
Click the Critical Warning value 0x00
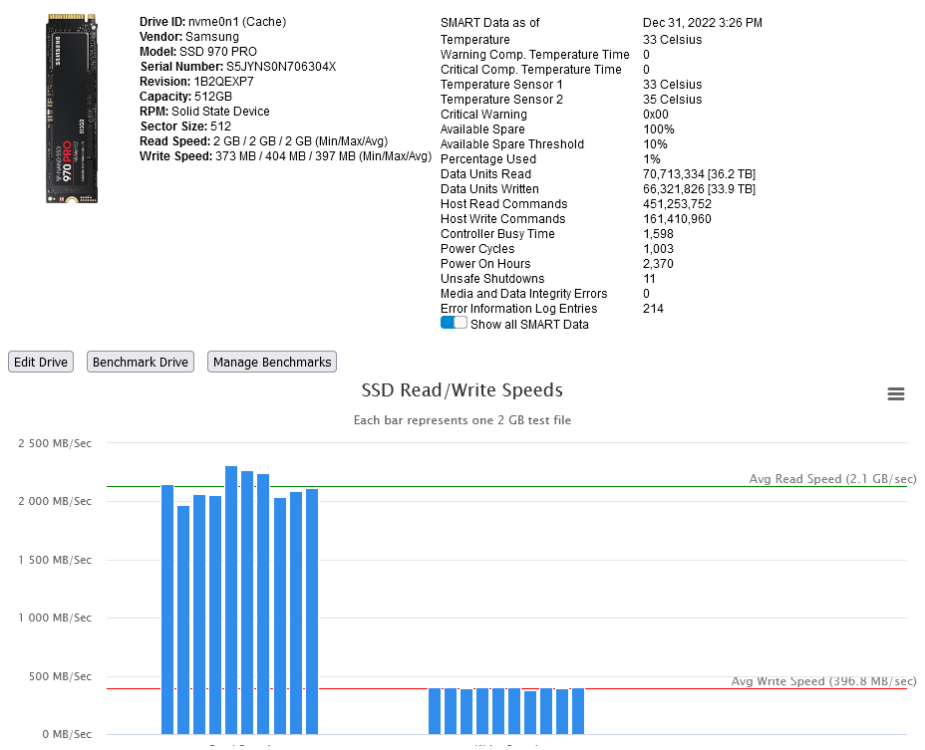[x=655, y=114]
